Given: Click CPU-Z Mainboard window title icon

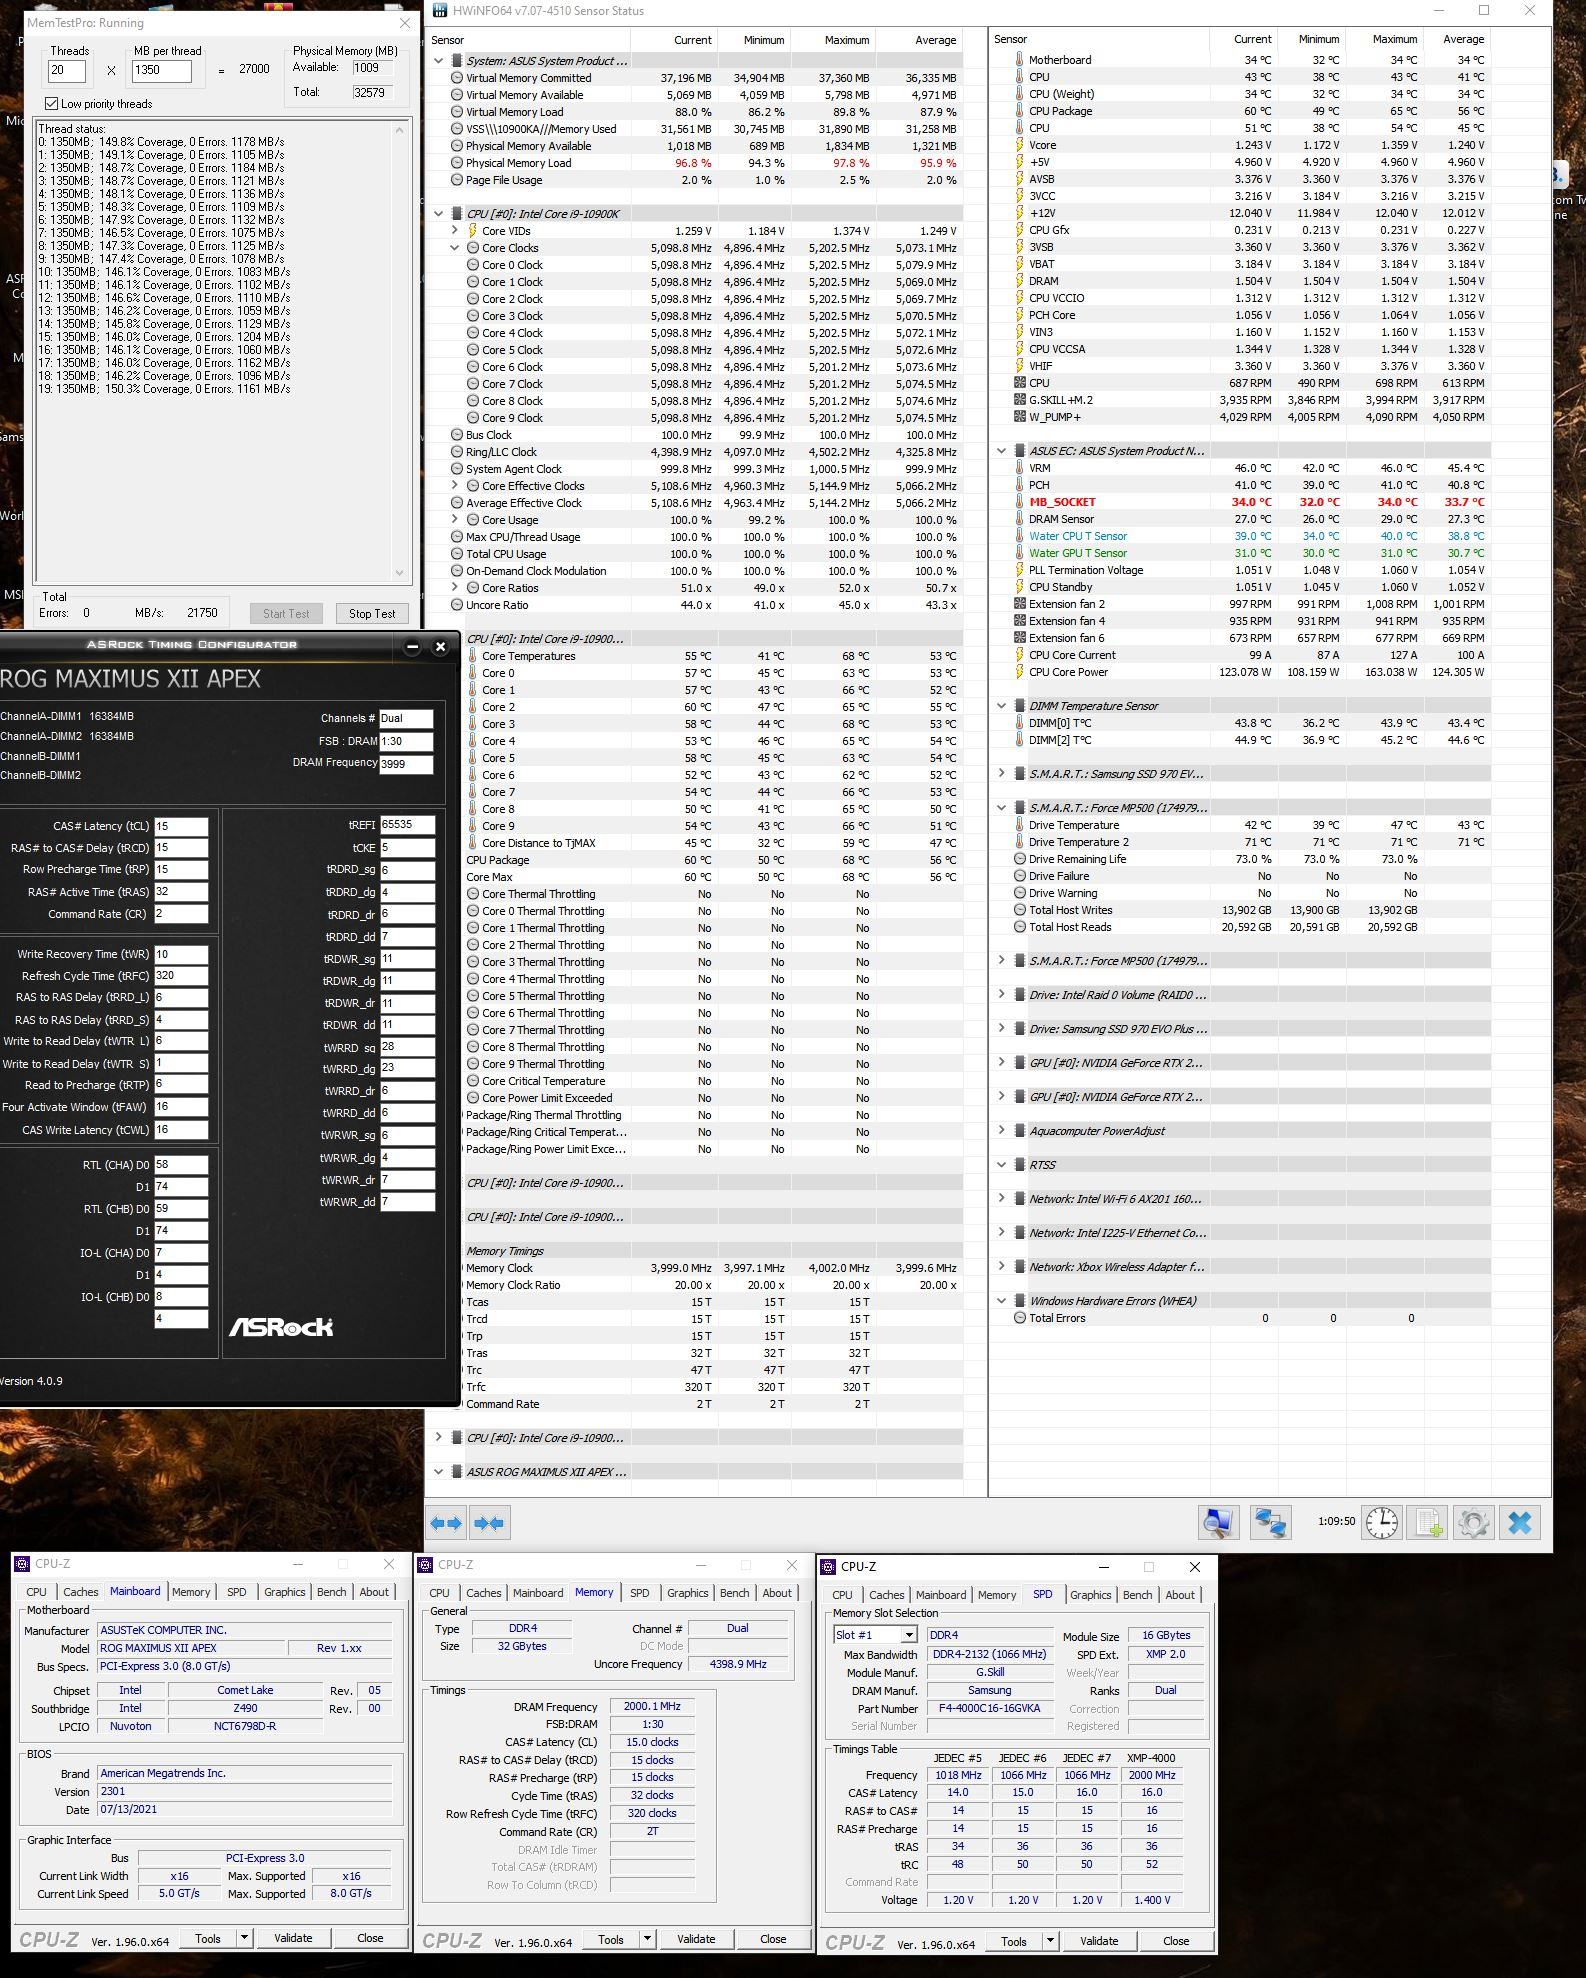Looking at the screenshot, I should pyautogui.click(x=24, y=1563).
